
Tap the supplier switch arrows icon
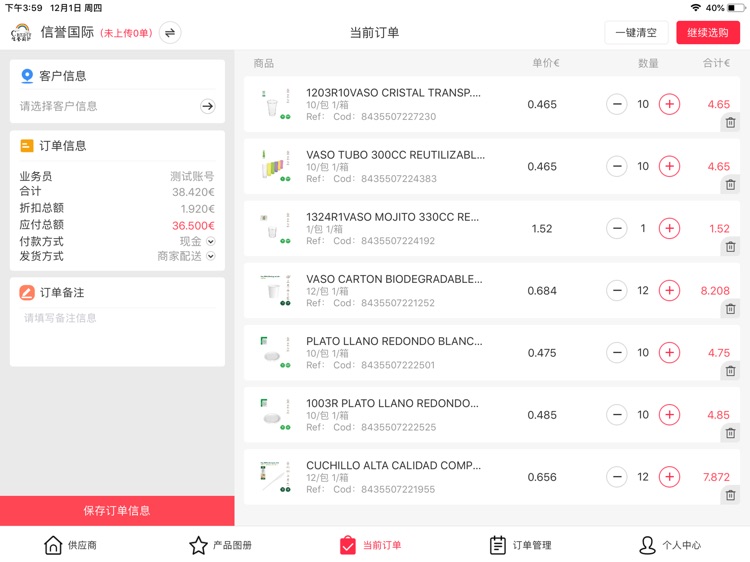pos(170,33)
